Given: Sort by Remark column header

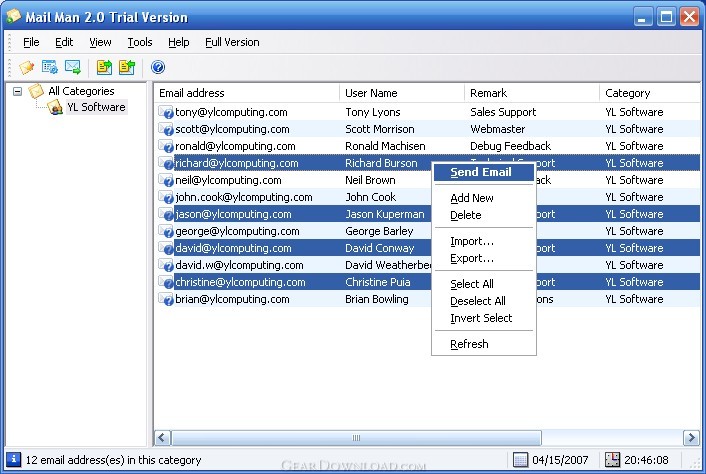Looking at the screenshot, I should [532, 93].
